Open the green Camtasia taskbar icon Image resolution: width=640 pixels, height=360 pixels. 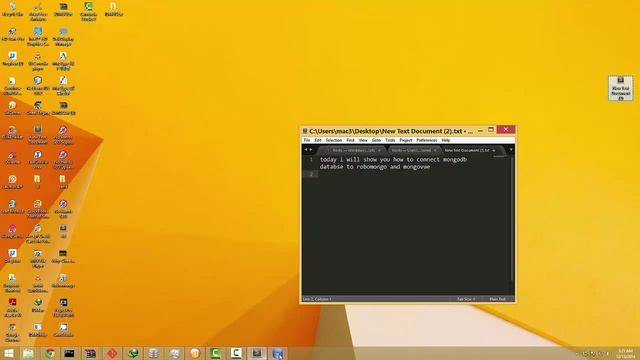click(216, 353)
